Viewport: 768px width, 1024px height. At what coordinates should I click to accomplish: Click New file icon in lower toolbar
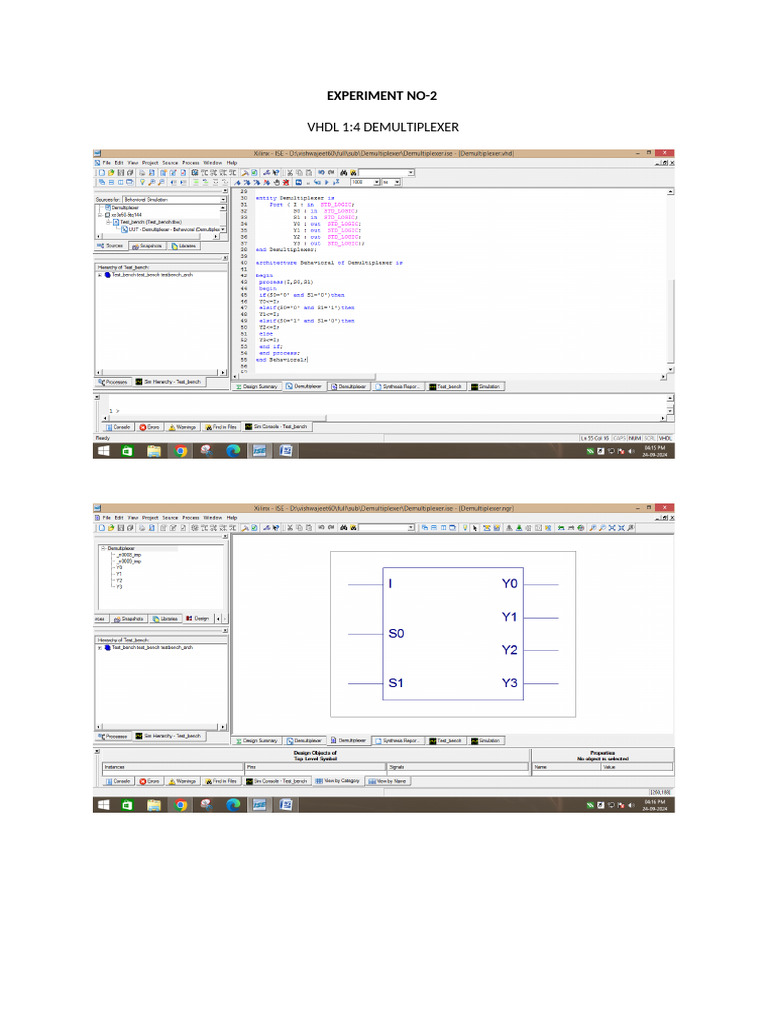pos(102,528)
